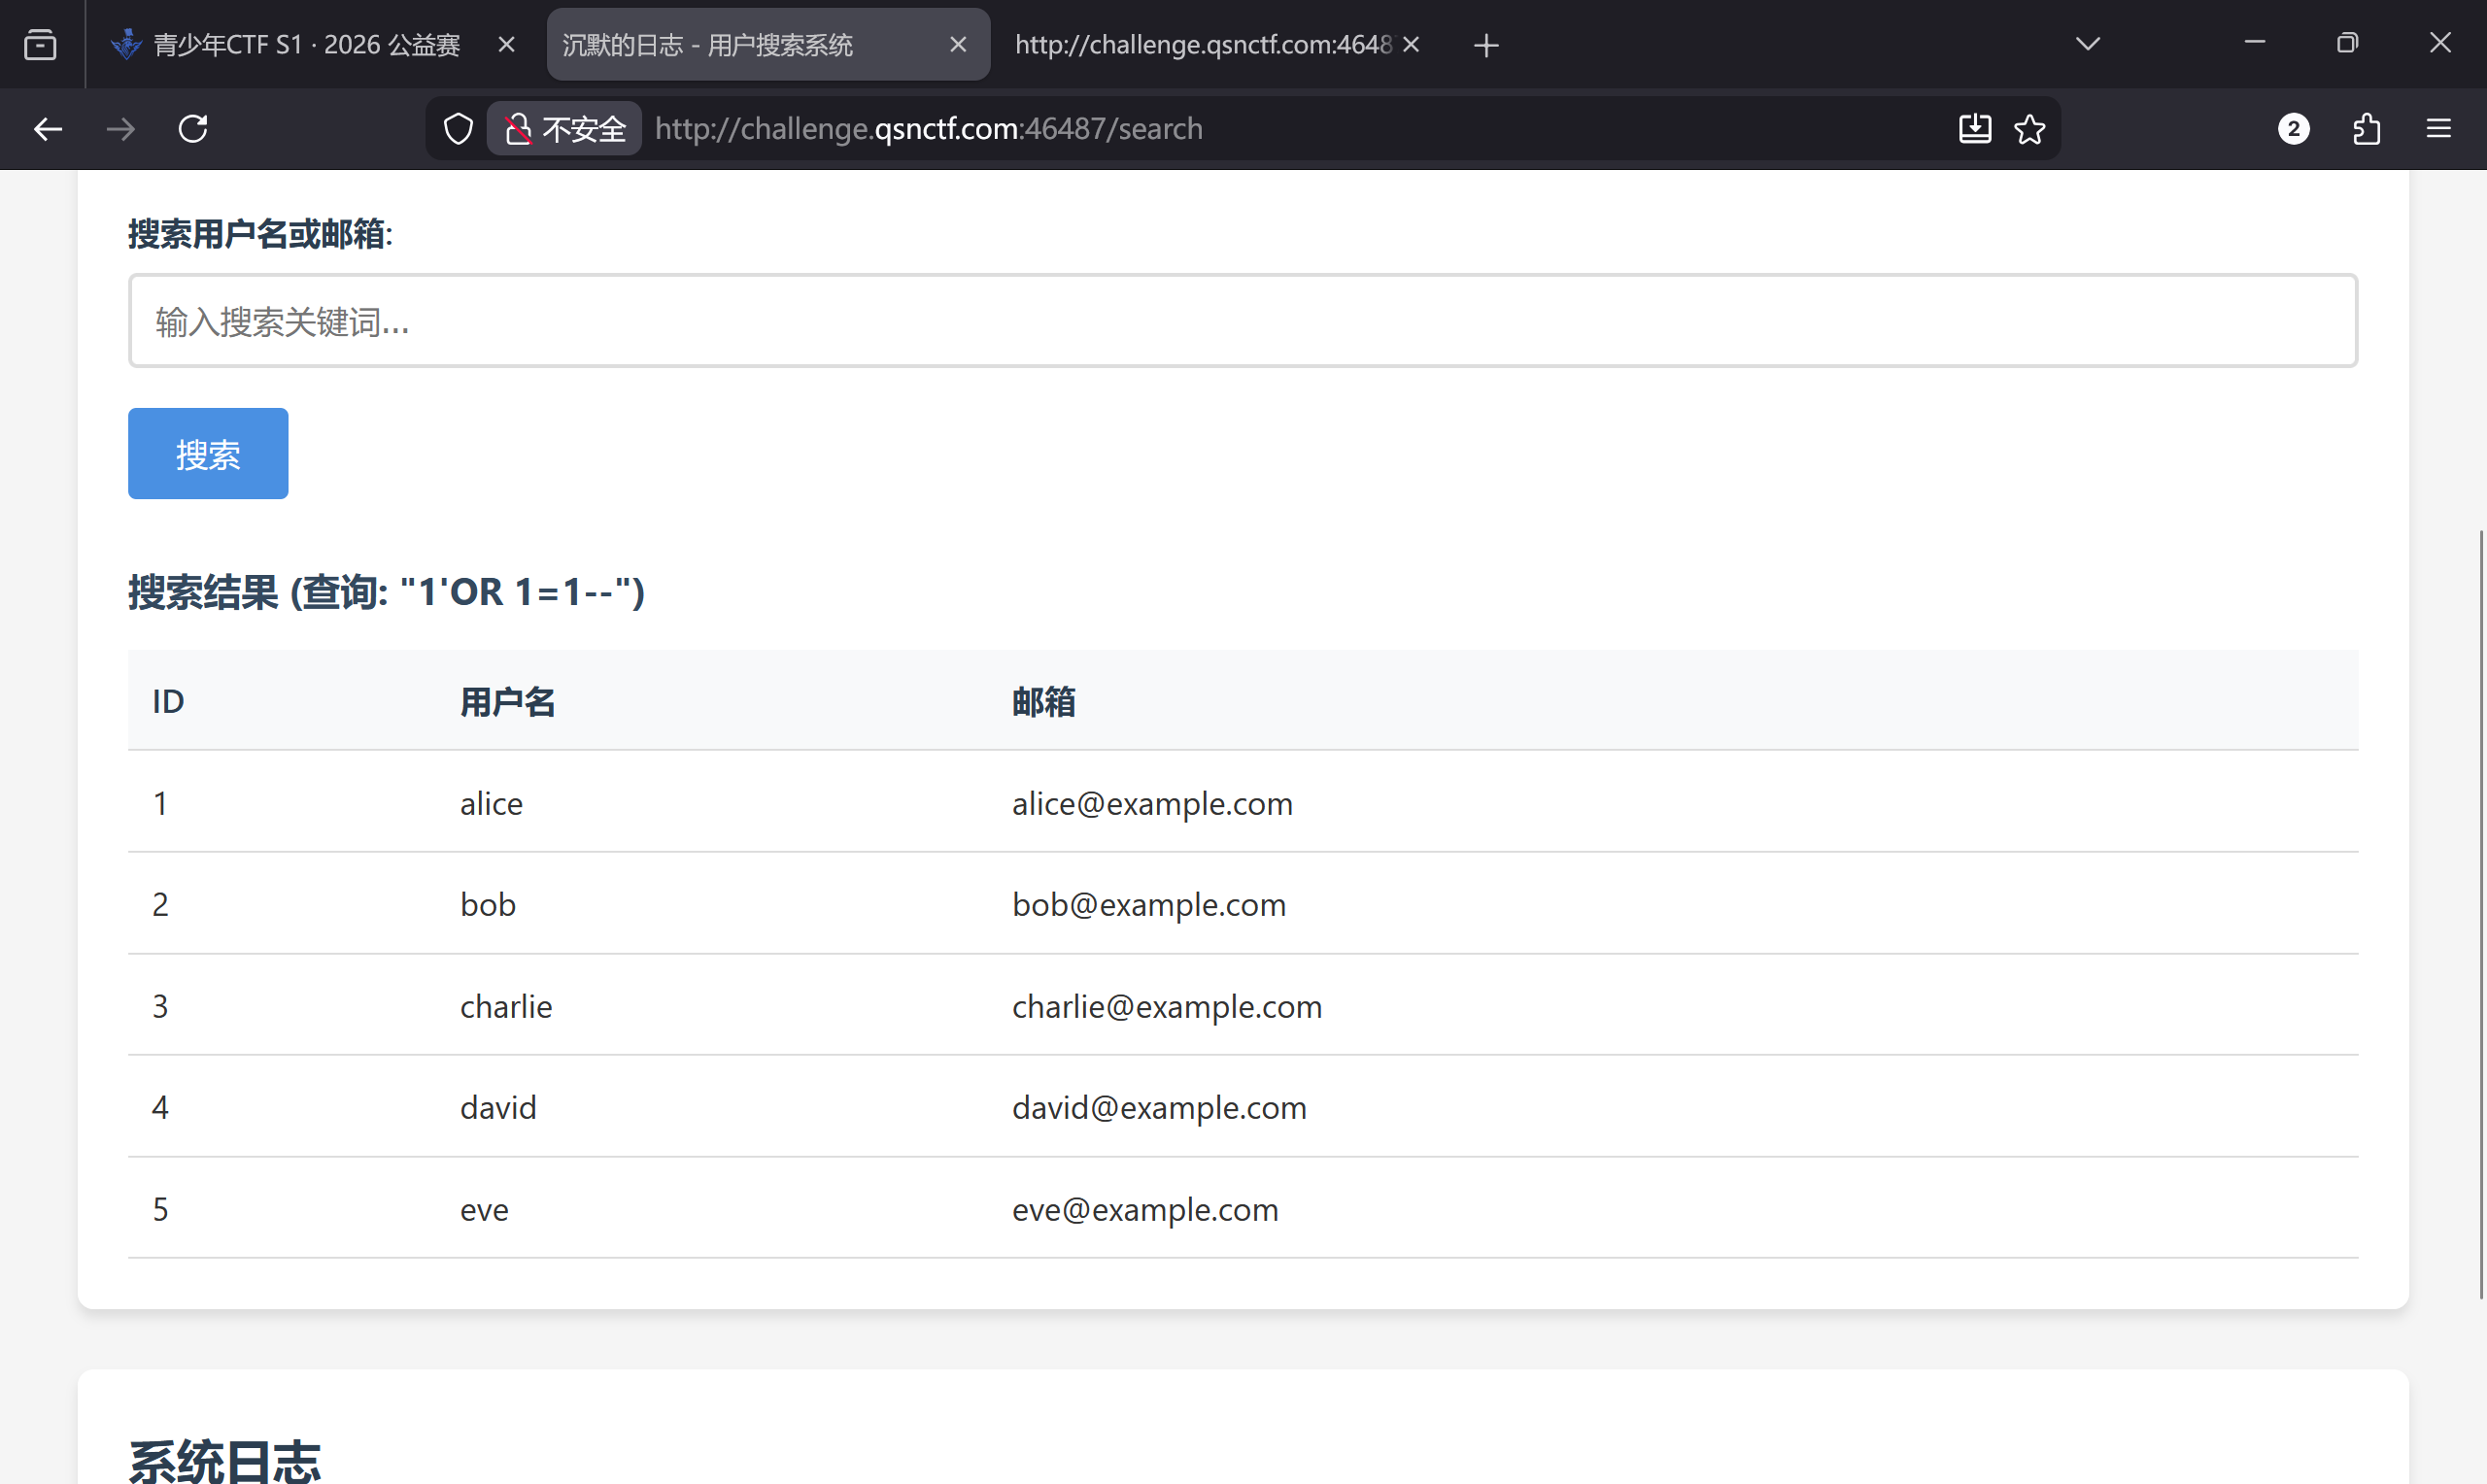Expand the list all tabs chevron
2487x1484 pixels.
(2087, 44)
